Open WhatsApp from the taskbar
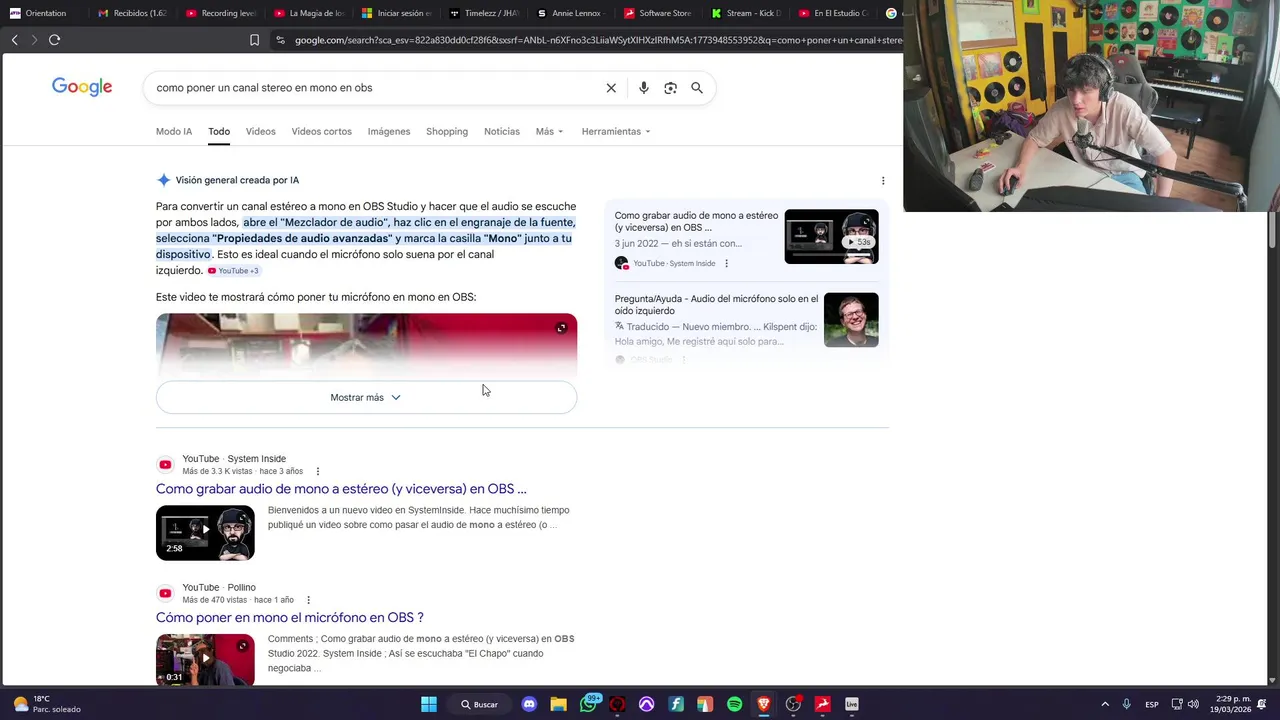The width and height of the screenshot is (1280, 720). 589,704
